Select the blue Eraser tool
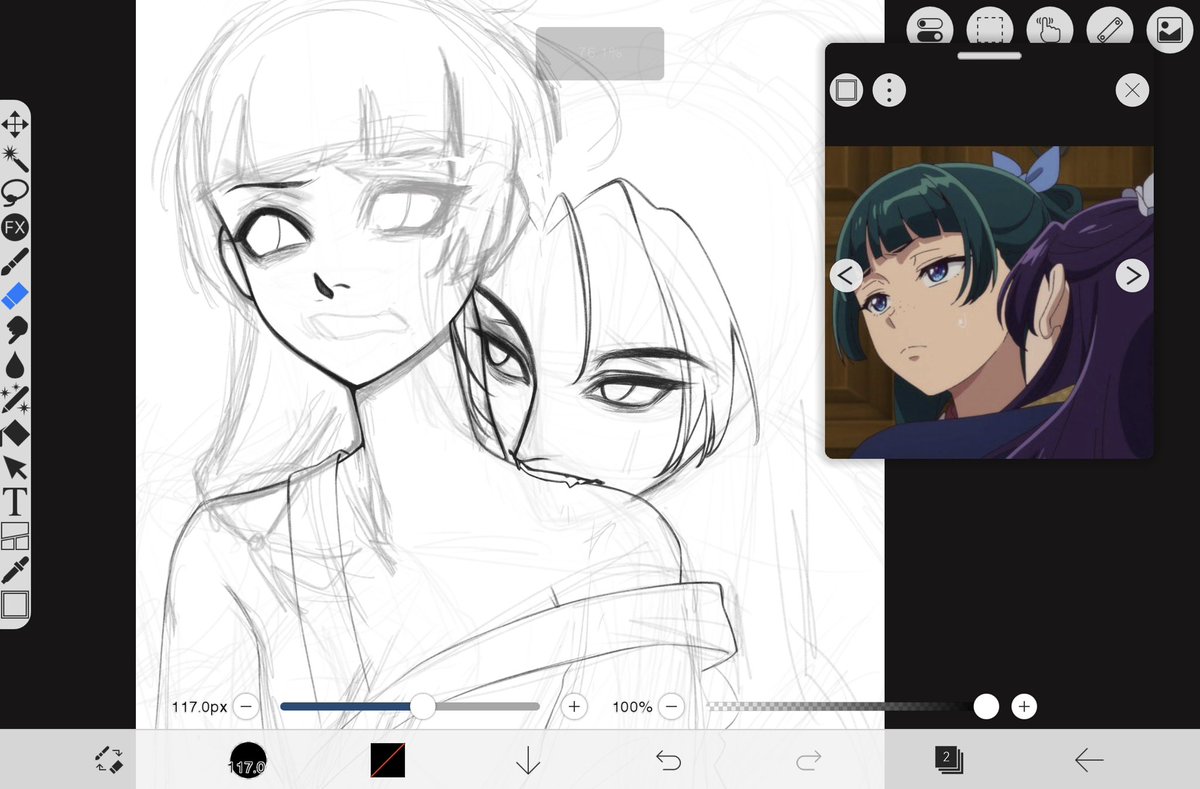This screenshot has height=789, width=1200. coord(14,296)
